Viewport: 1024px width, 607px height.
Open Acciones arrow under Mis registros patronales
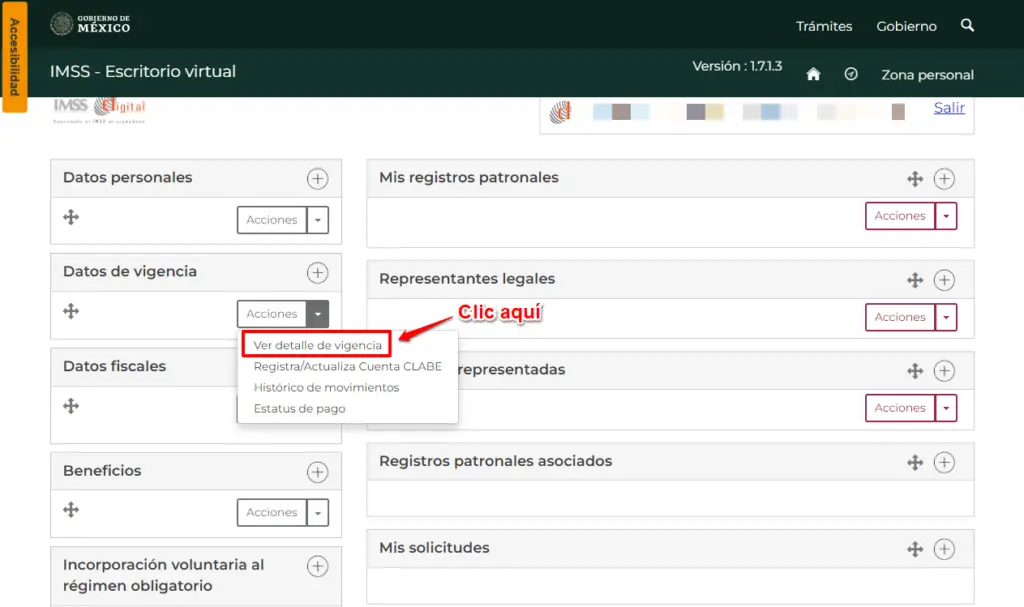(x=946, y=216)
